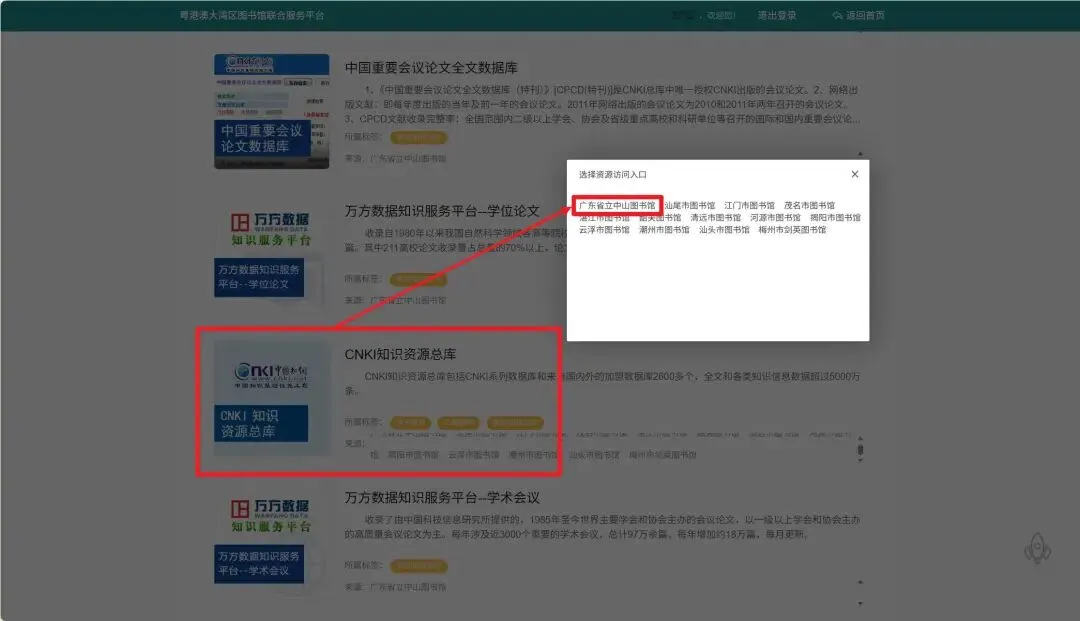Choose 汕头市图书馆 in the access dialog
The width and height of the screenshot is (1080, 621).
[x=724, y=230]
